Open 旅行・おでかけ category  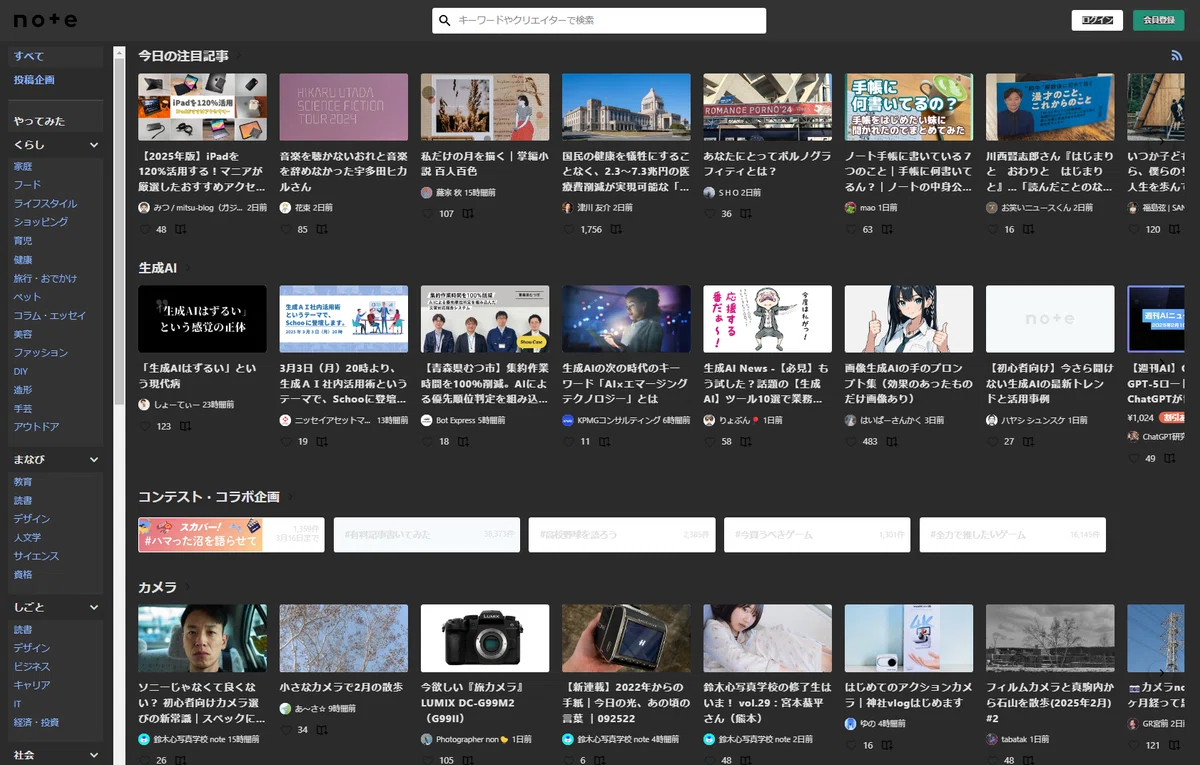point(45,278)
